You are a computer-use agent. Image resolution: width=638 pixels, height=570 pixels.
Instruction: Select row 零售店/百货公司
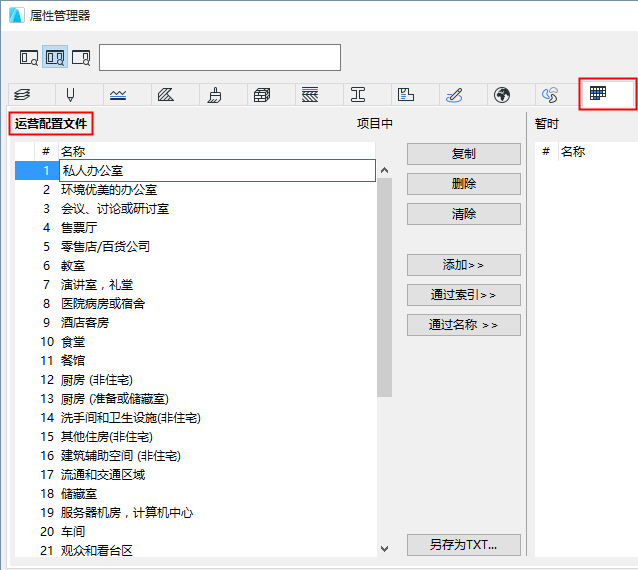[195, 246]
